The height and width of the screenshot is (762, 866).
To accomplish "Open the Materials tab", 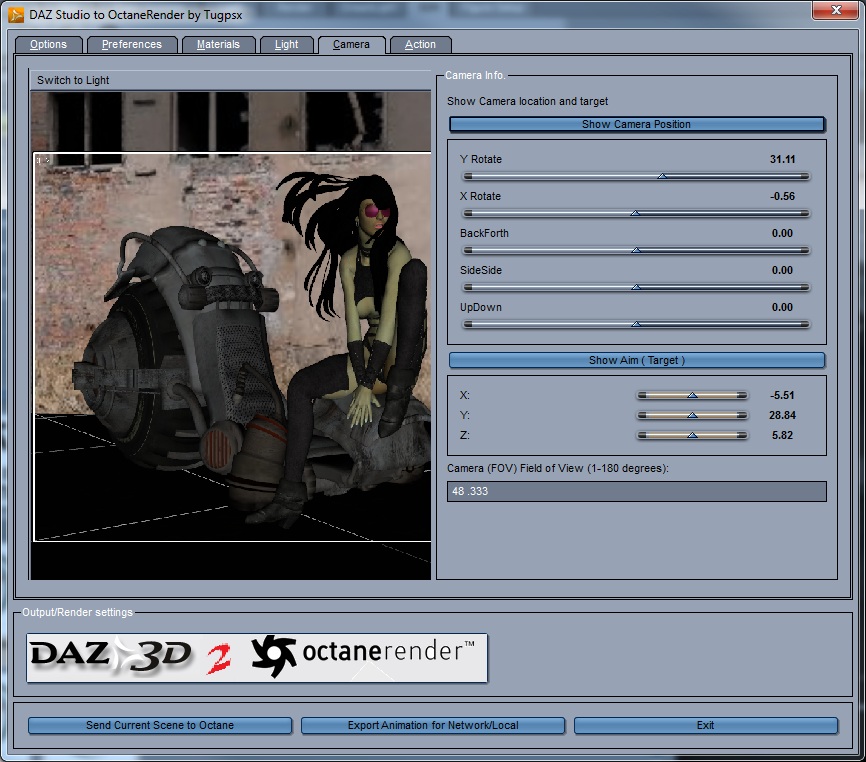I will [218, 45].
